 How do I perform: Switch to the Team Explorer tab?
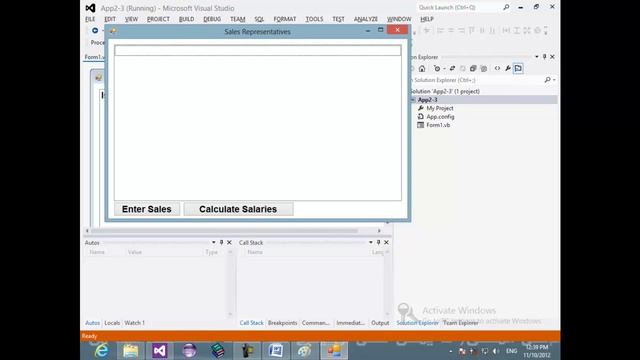[460, 323]
